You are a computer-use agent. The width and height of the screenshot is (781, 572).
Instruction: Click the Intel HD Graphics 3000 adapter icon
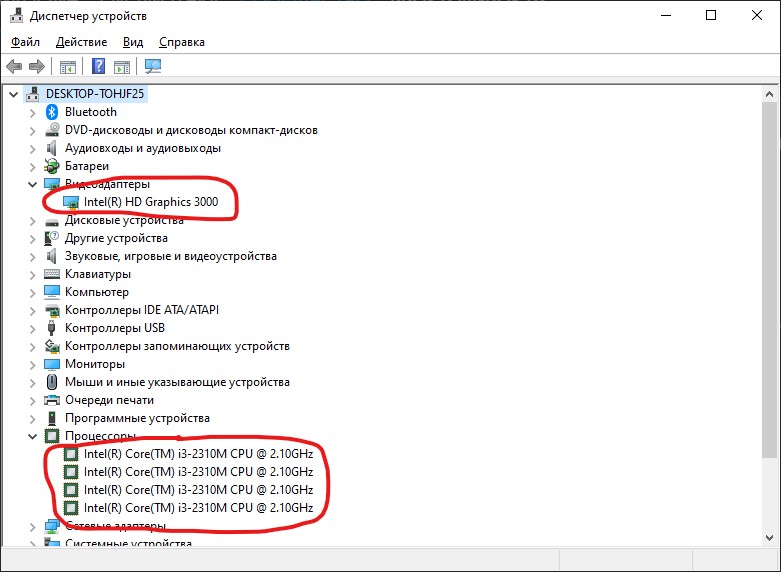coord(71,202)
